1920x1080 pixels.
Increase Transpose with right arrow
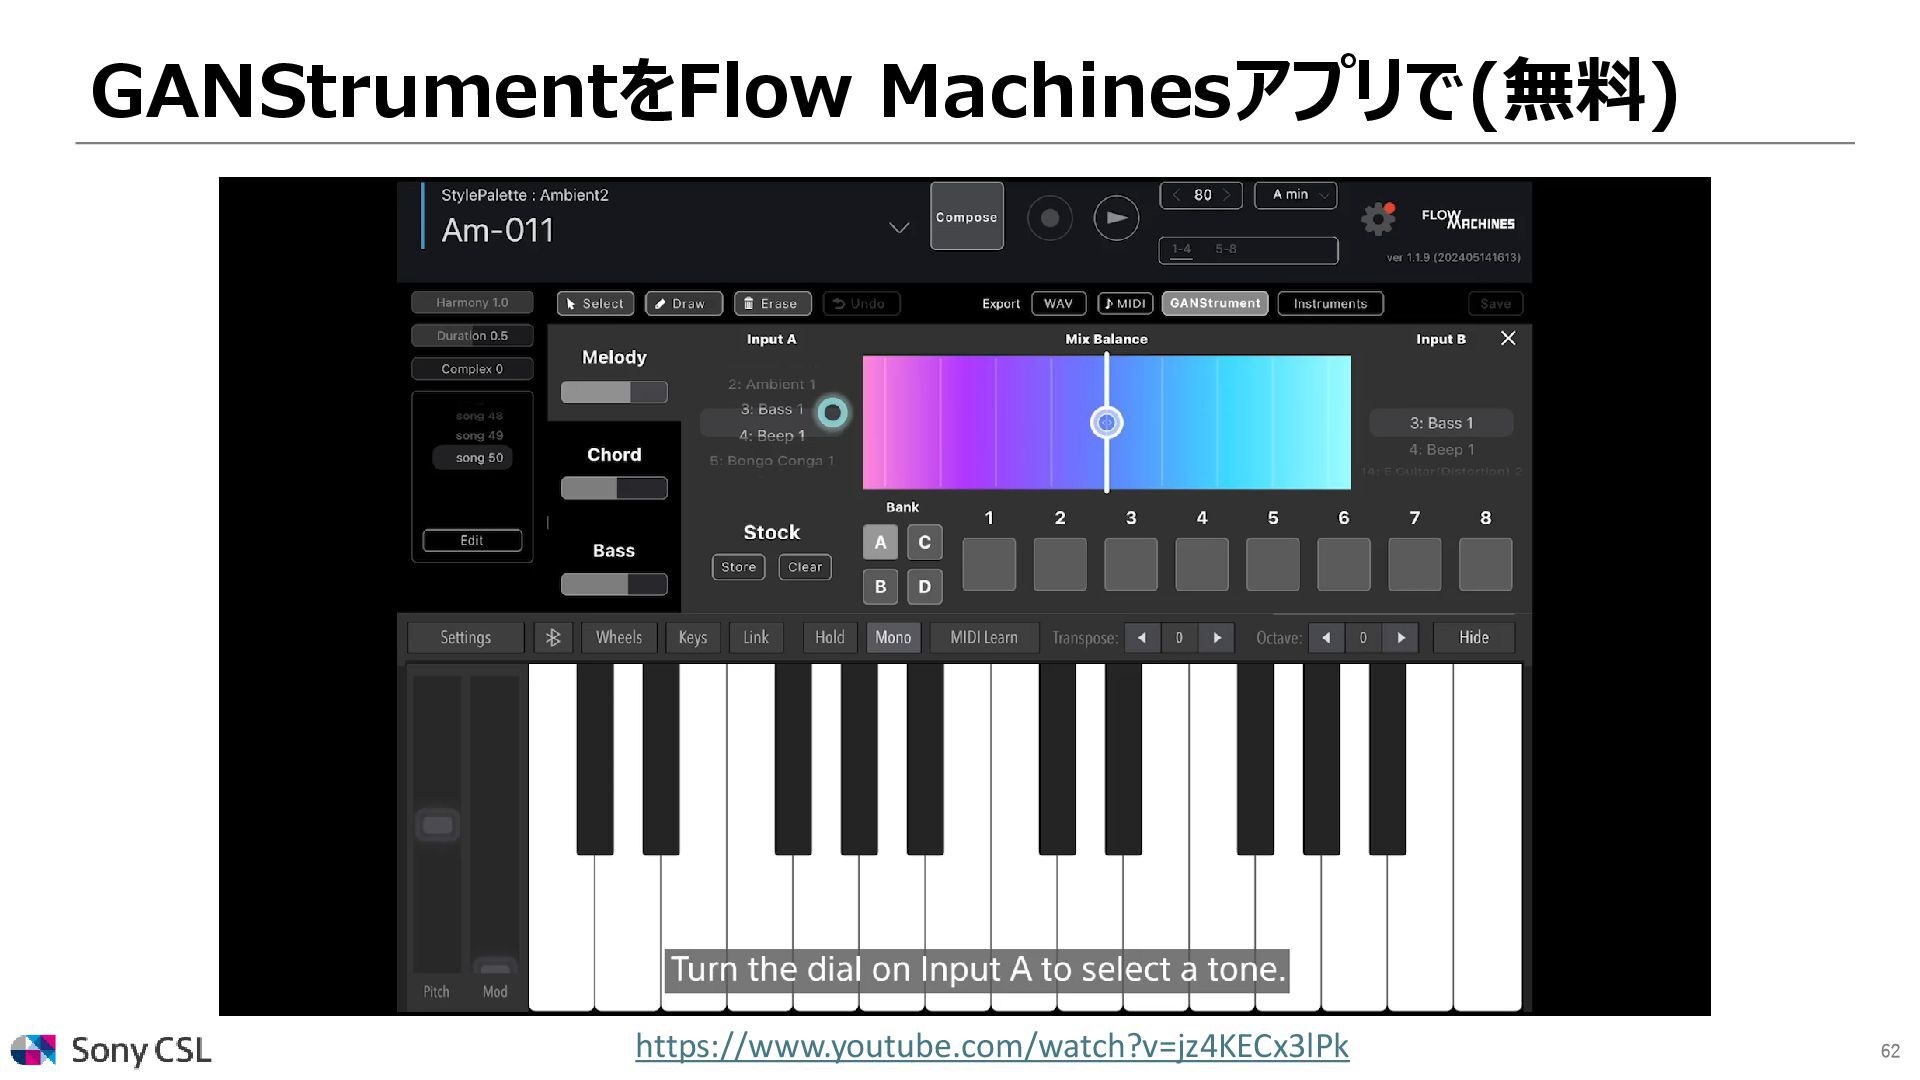(1216, 637)
